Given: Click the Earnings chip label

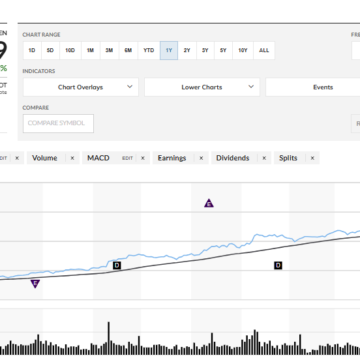Looking at the screenshot, I should (x=172, y=158).
